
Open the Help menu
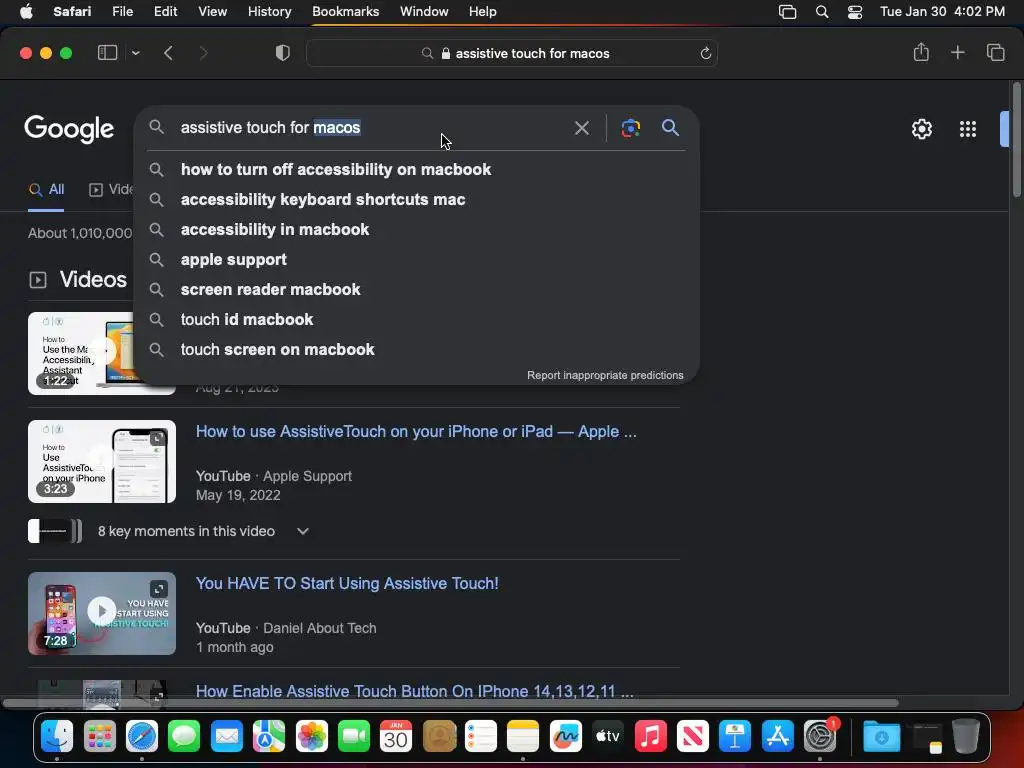tap(483, 12)
